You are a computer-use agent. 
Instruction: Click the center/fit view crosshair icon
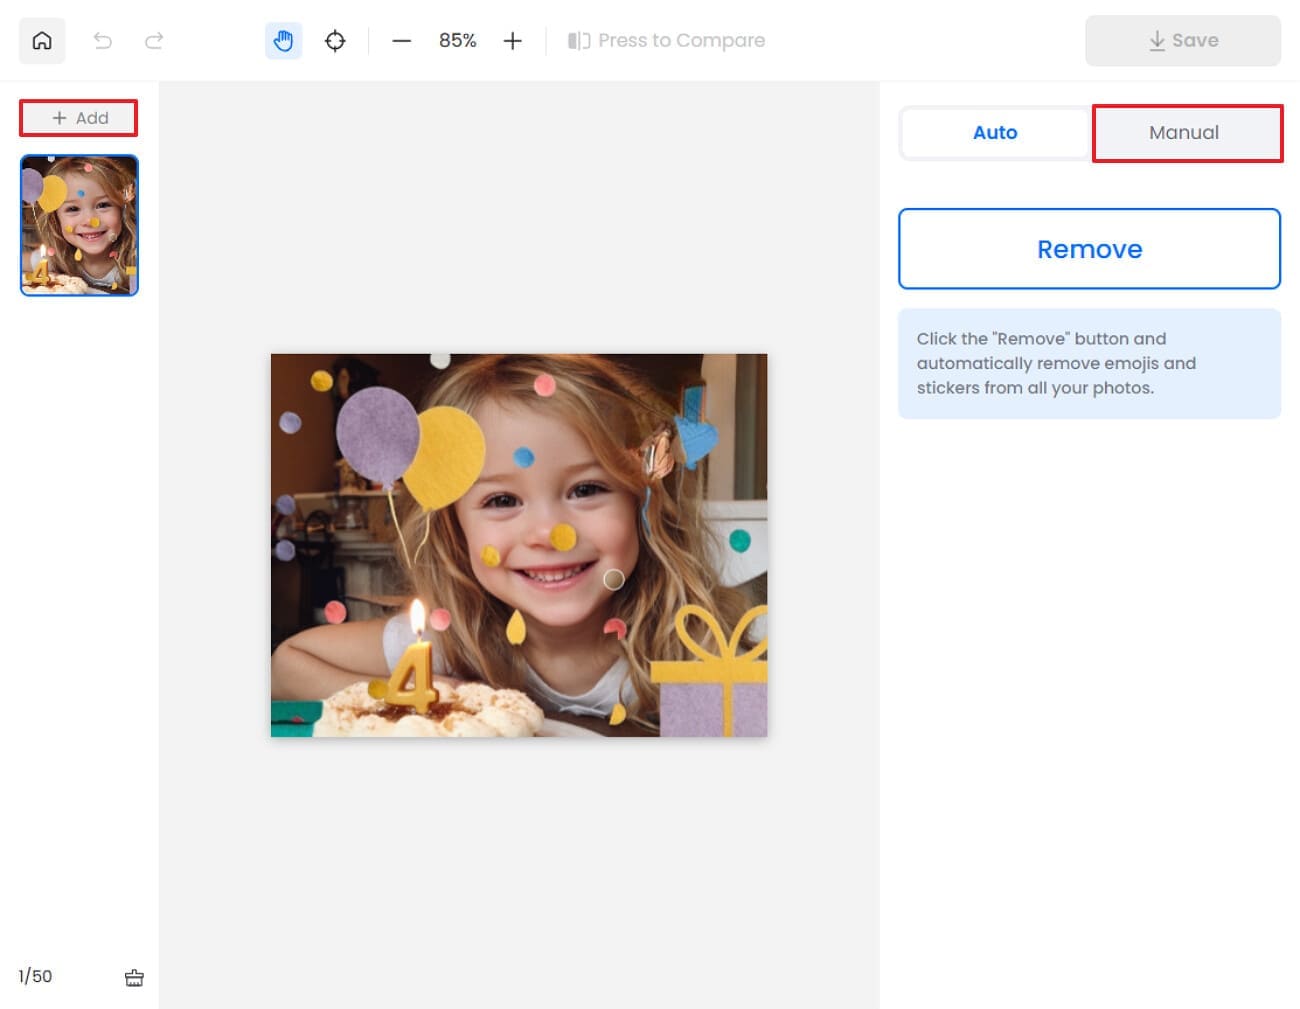[335, 41]
